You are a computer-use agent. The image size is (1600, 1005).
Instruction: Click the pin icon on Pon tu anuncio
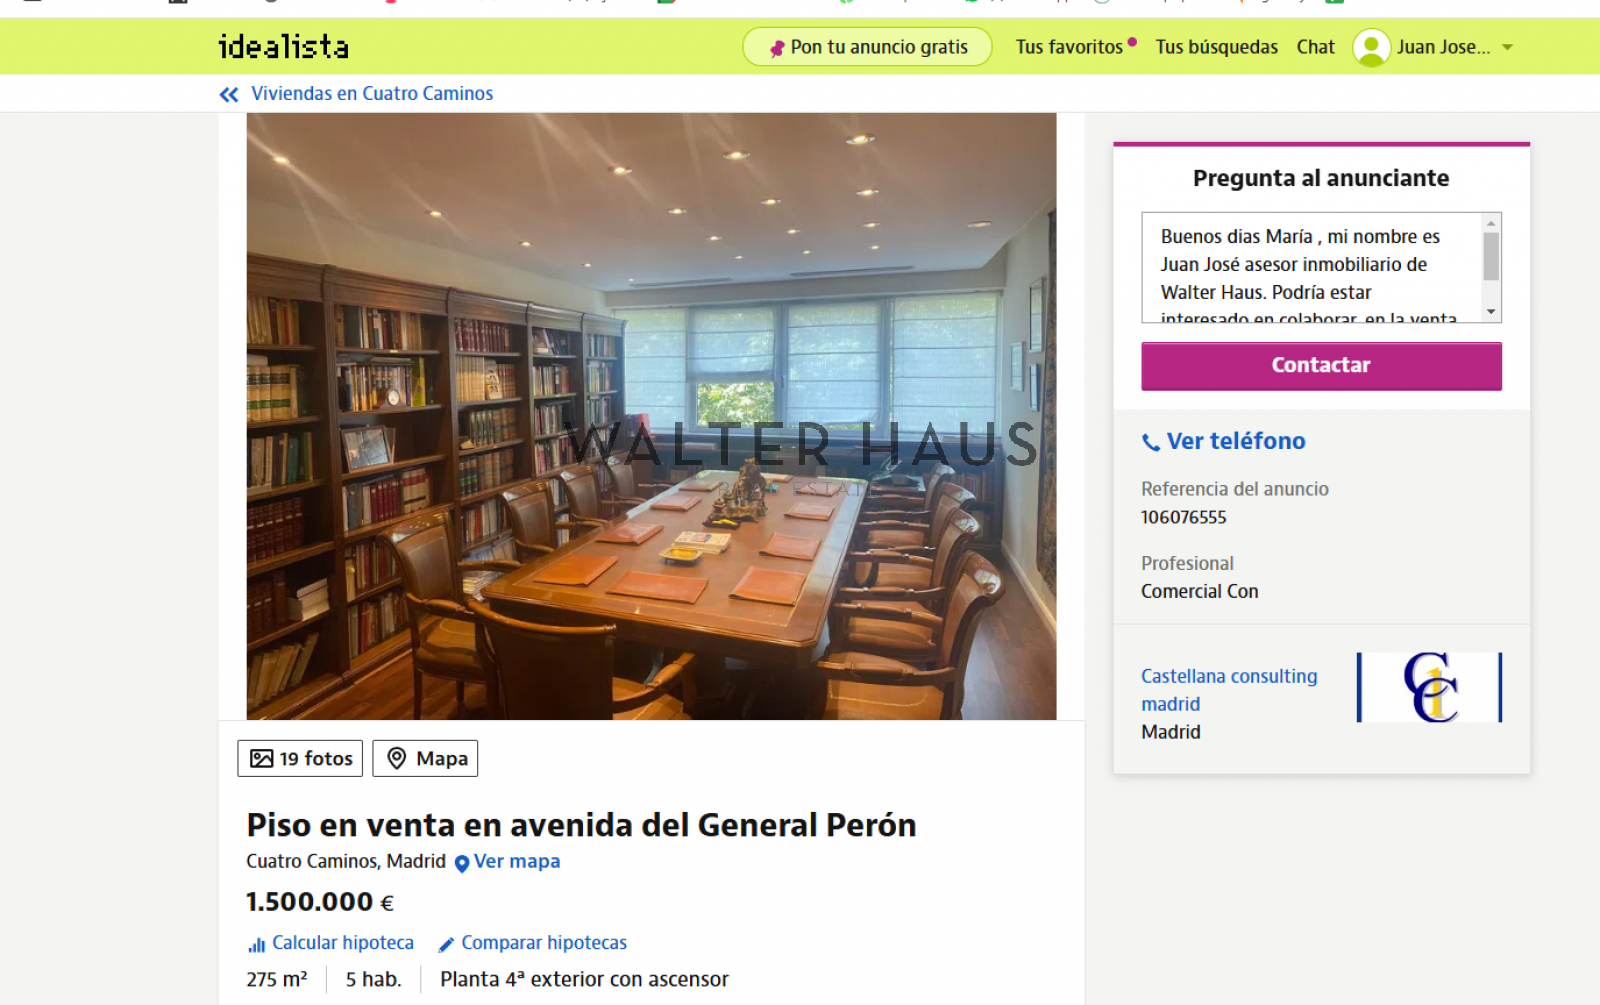coord(777,48)
